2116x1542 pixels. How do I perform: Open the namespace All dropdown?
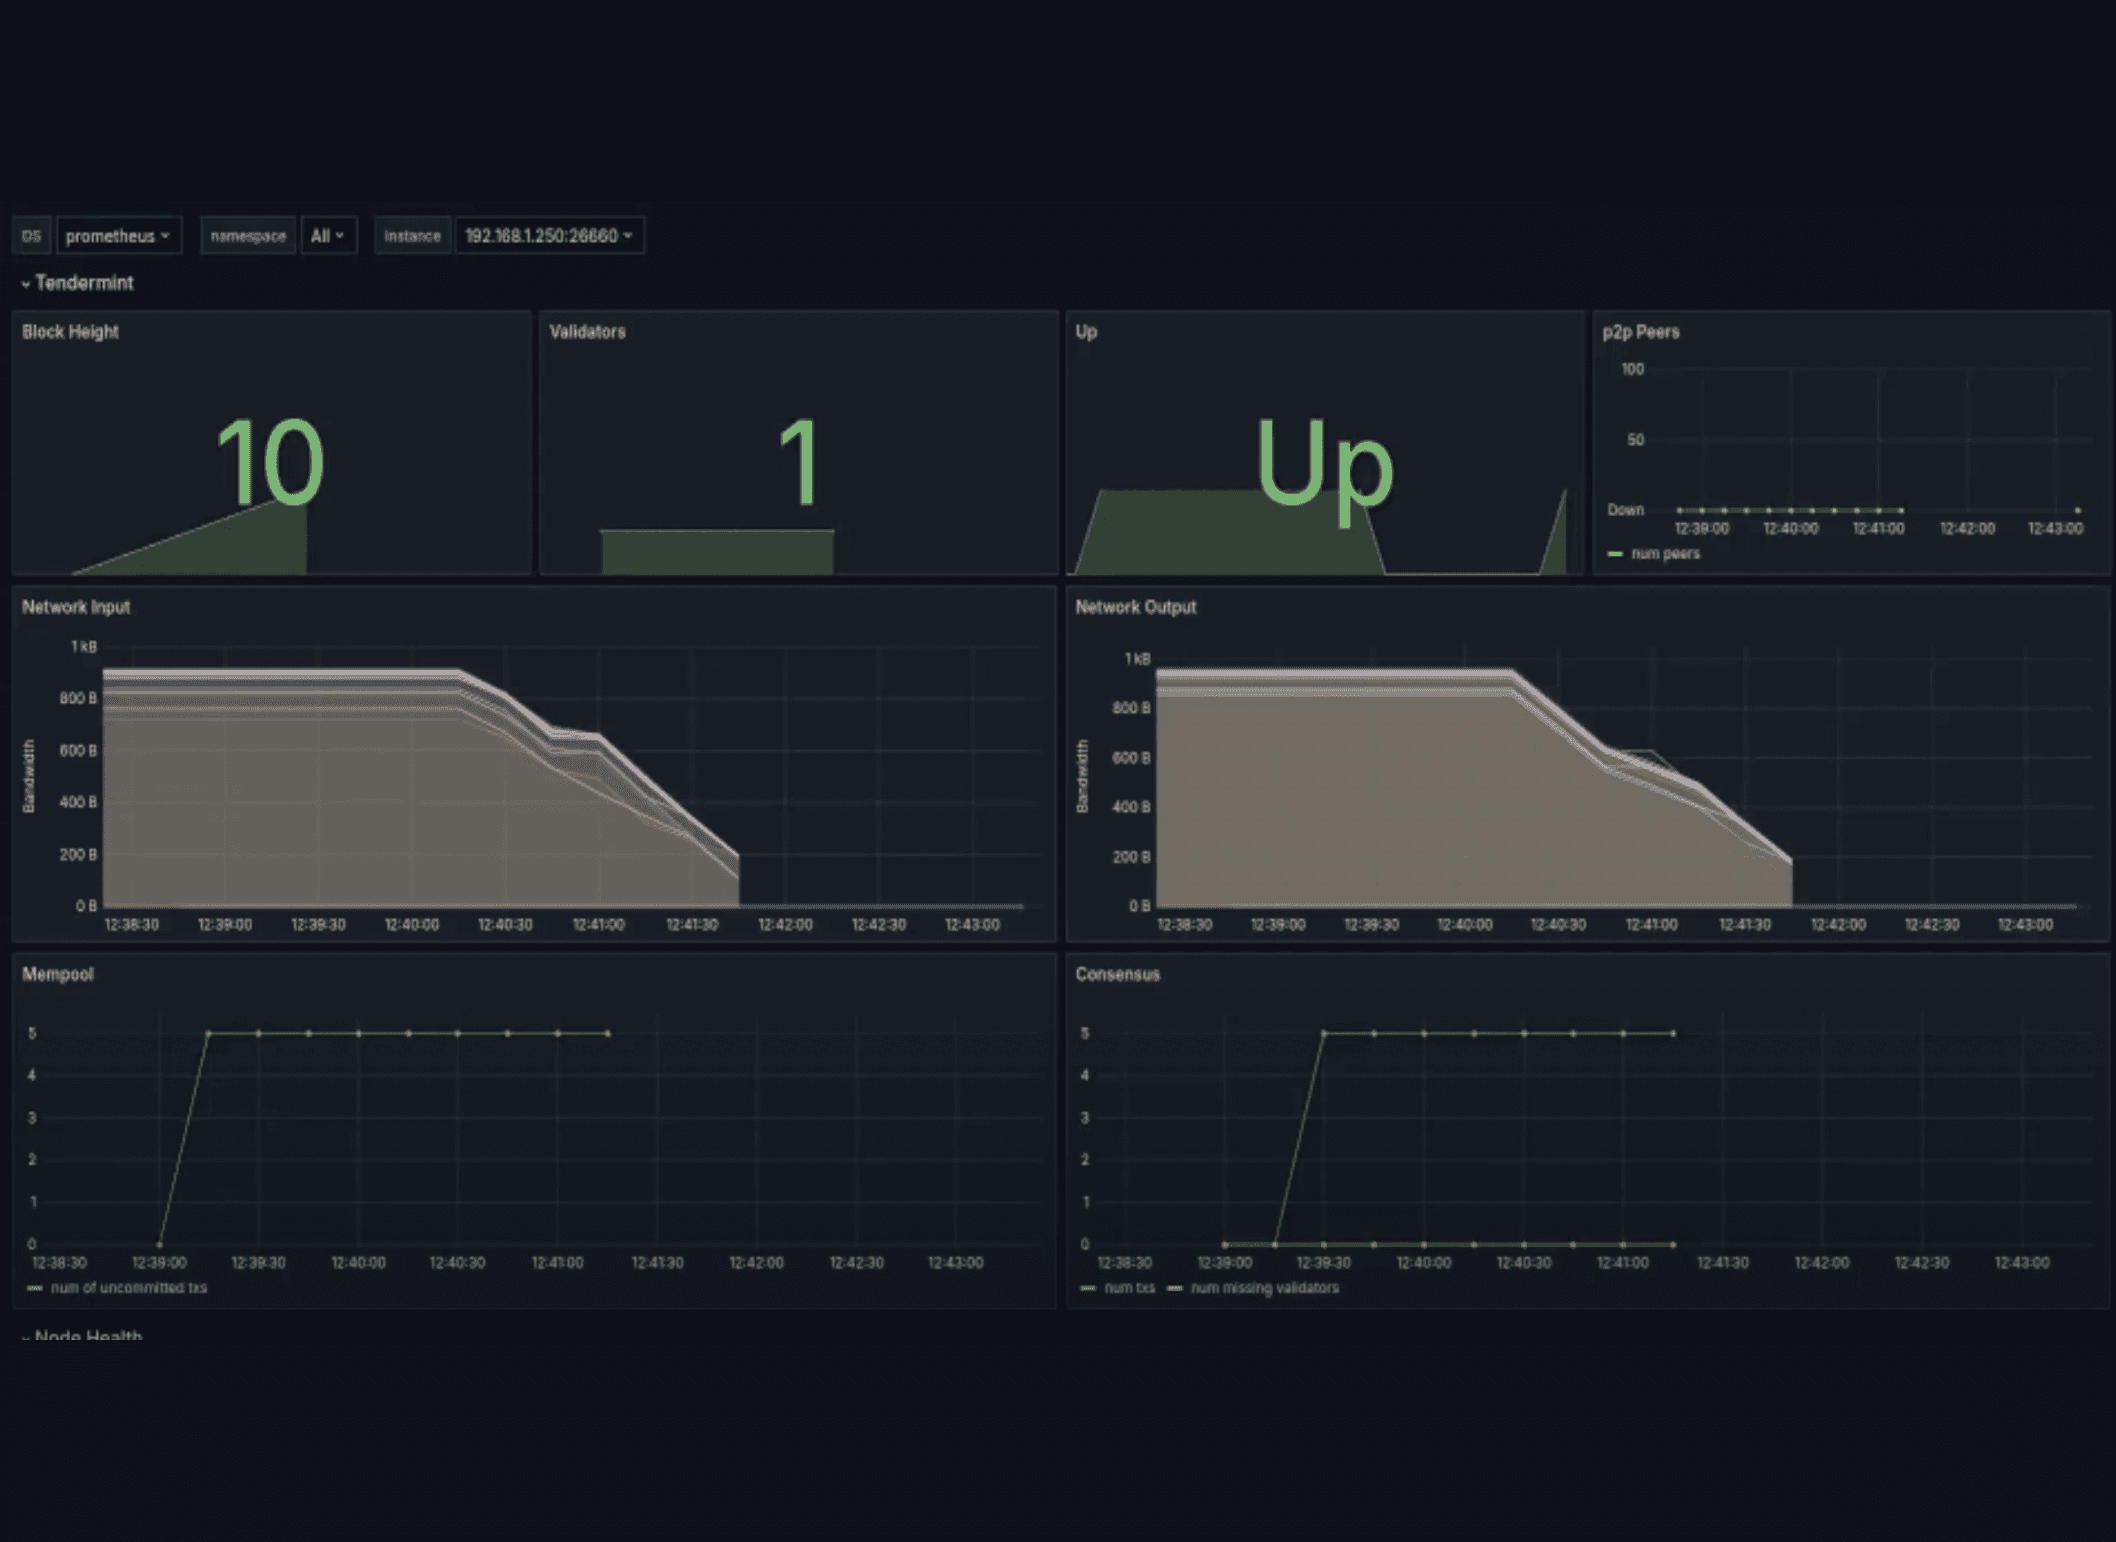click(328, 236)
